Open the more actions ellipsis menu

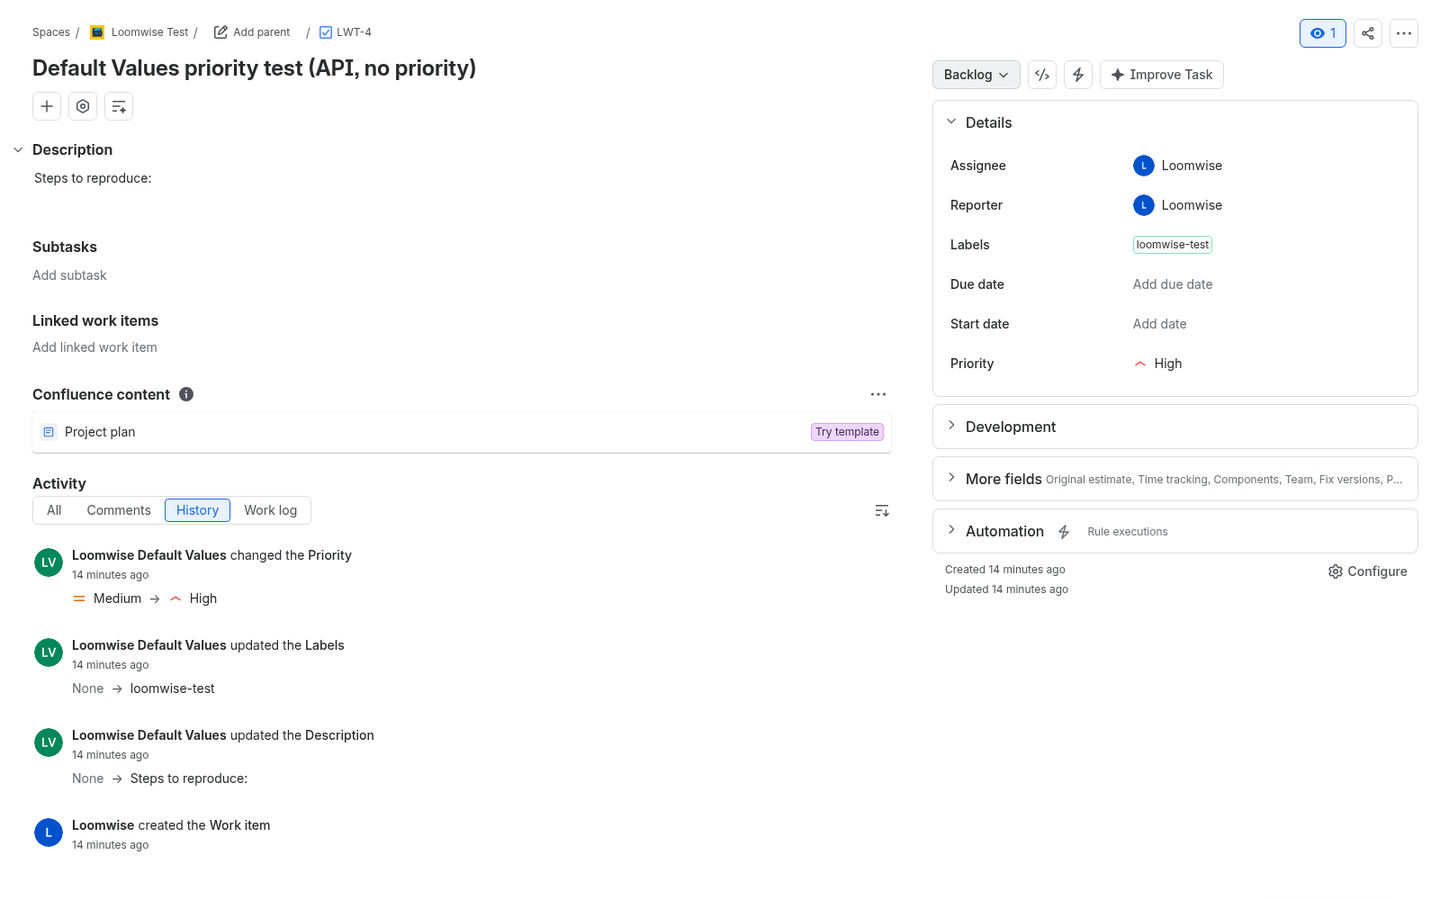coord(1404,33)
